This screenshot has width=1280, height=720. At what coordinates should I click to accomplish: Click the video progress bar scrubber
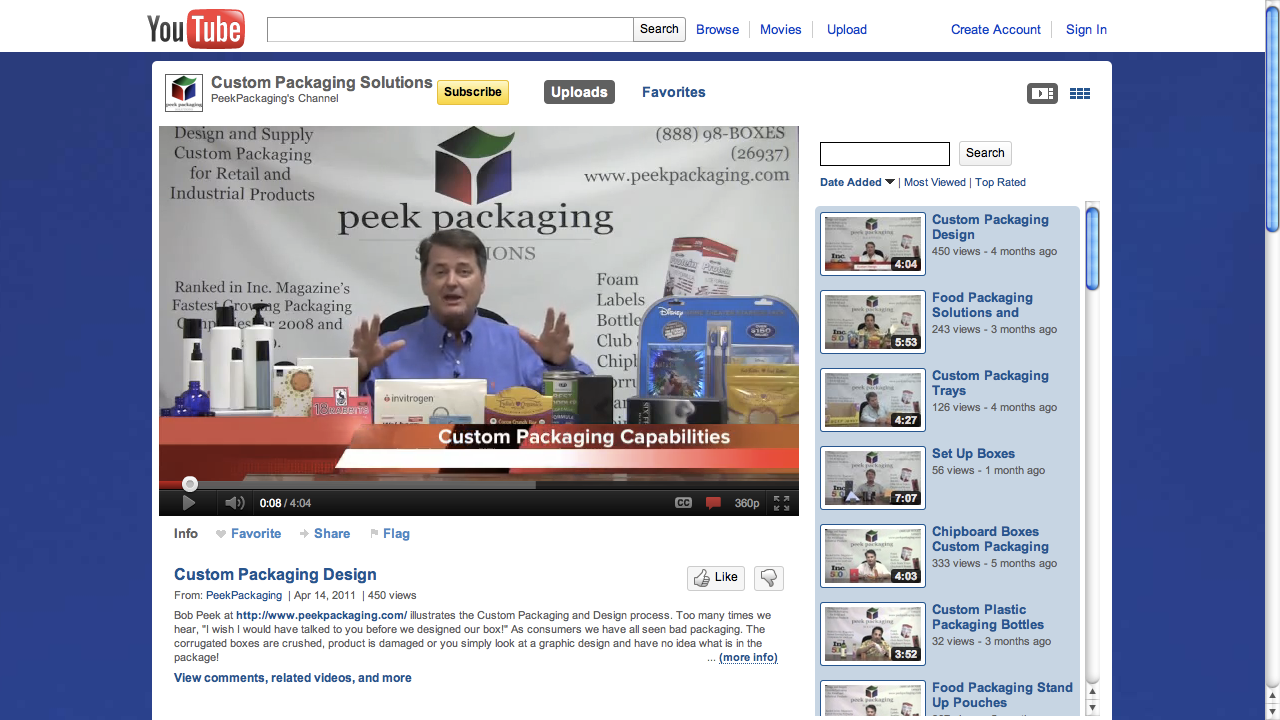tap(190, 484)
